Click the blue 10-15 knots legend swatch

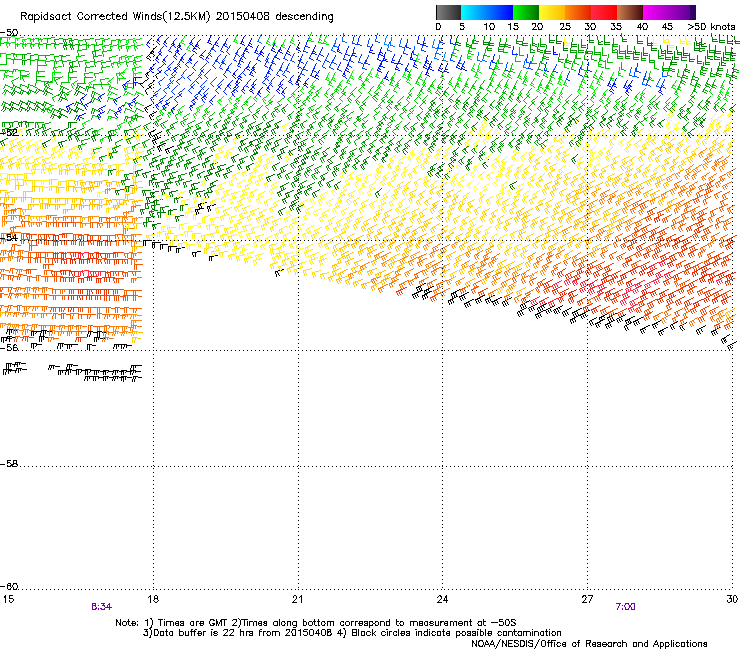500,12
